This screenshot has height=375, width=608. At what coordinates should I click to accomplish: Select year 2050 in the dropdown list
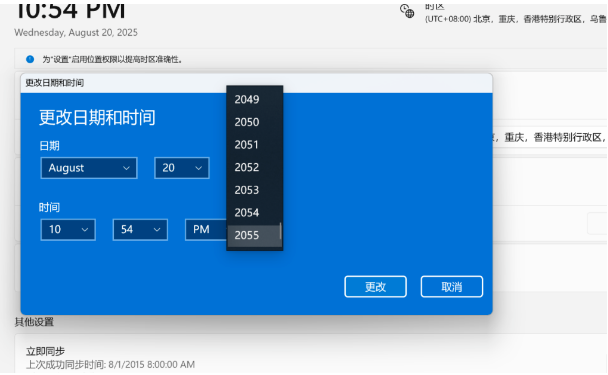tap(254, 122)
